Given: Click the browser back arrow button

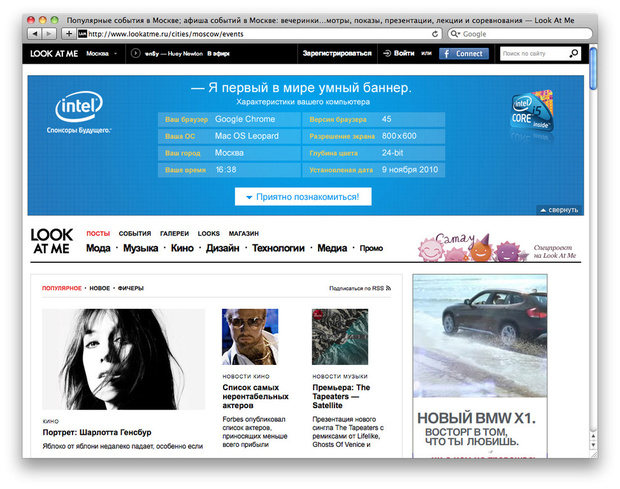Looking at the screenshot, I should tap(35, 34).
